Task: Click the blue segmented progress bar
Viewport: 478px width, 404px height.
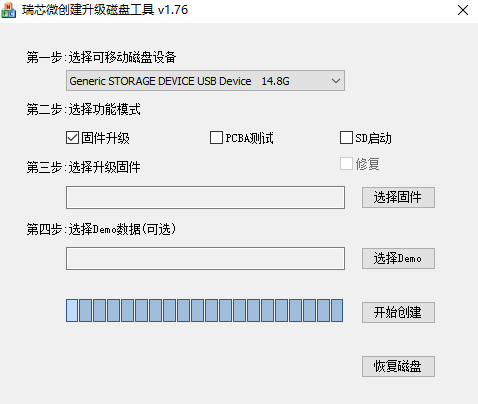Action: (204, 311)
